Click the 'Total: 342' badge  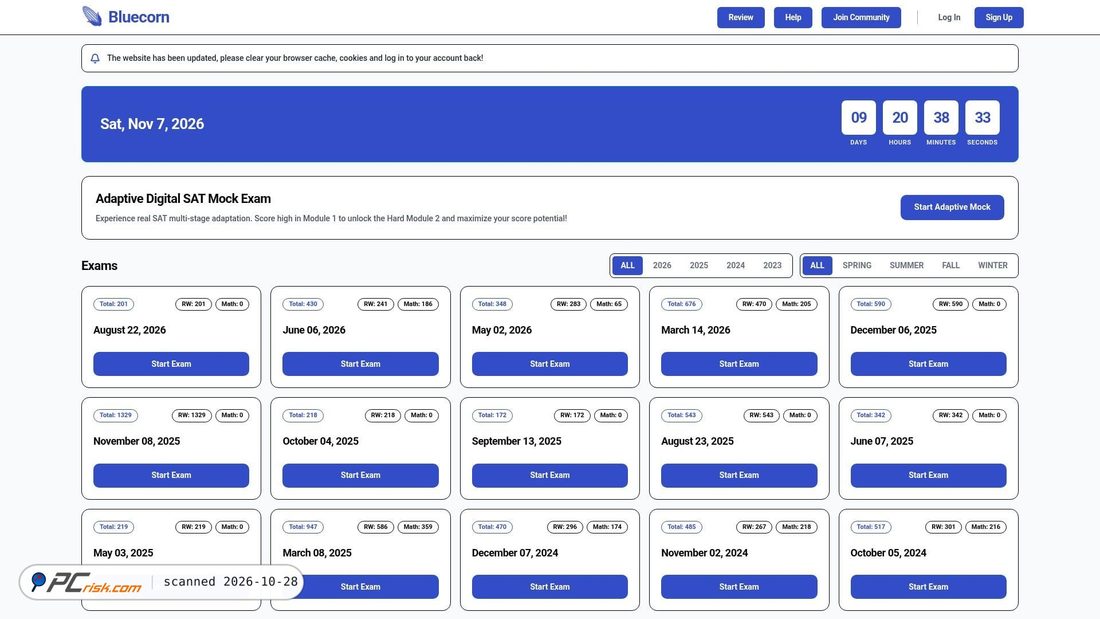tap(871, 415)
